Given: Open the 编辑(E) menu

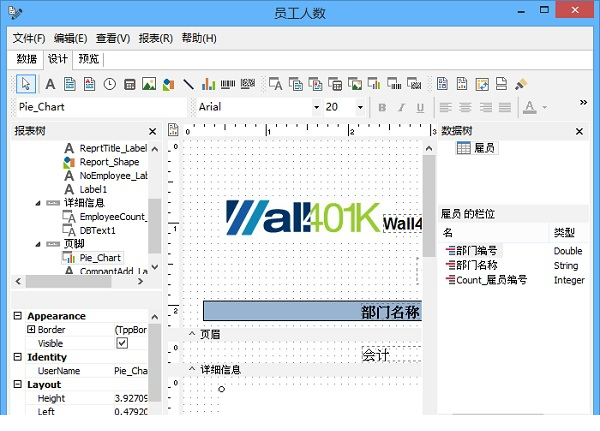Looking at the screenshot, I should 70,38.
